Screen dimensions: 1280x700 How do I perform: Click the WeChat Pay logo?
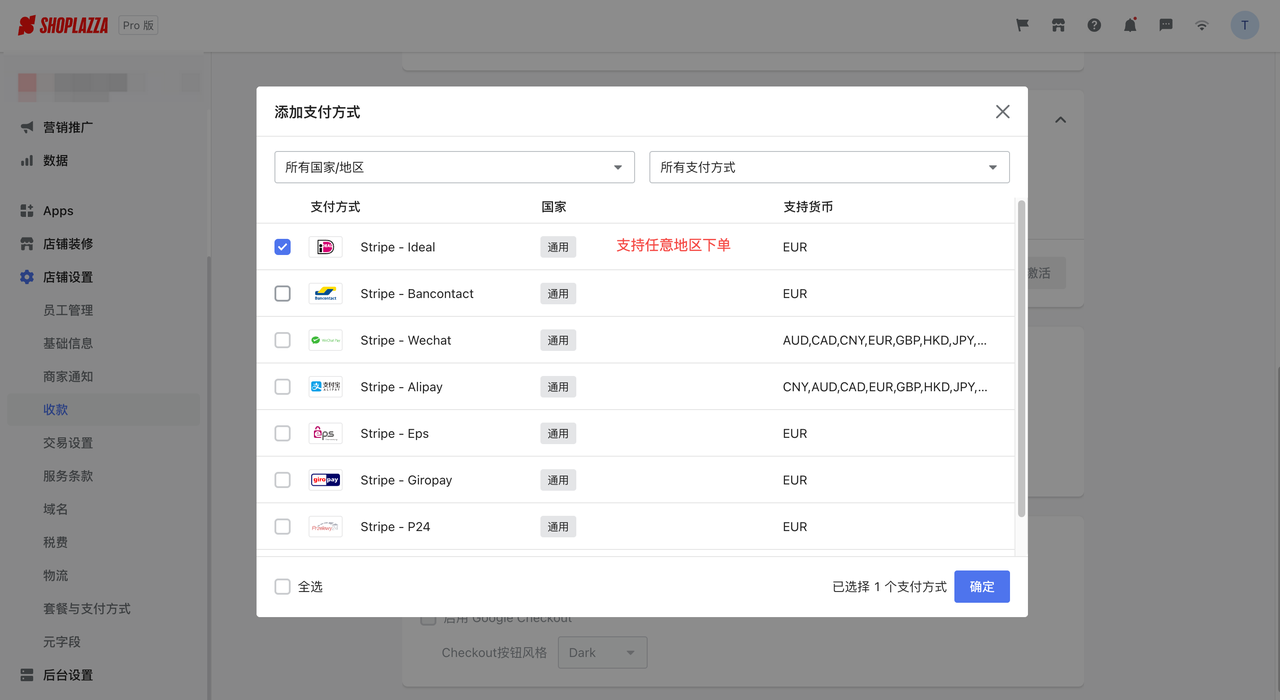[325, 340]
